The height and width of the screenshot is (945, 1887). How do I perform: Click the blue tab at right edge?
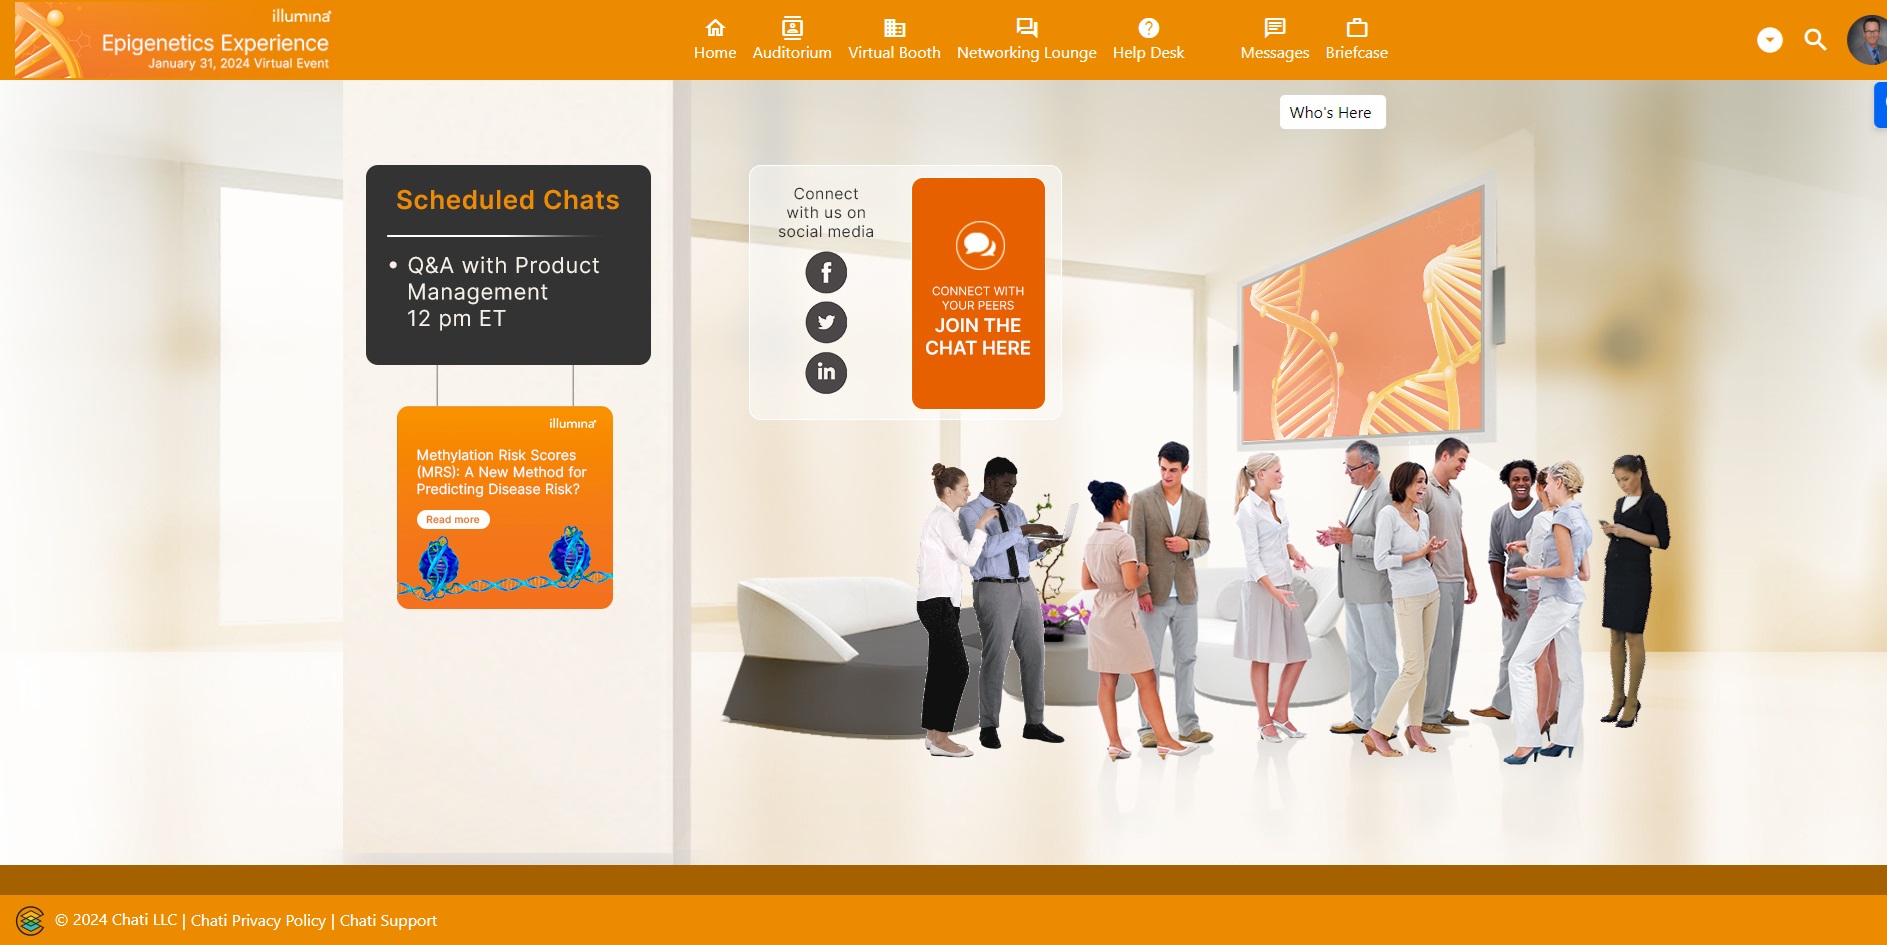click(x=1880, y=105)
